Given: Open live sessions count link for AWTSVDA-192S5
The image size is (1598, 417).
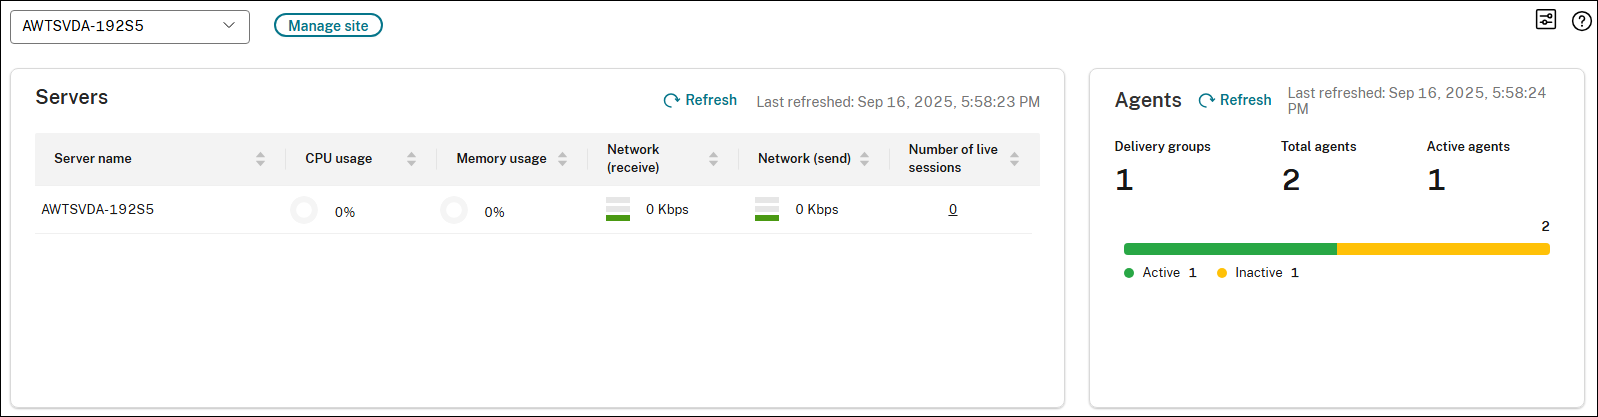Looking at the screenshot, I should pos(953,210).
